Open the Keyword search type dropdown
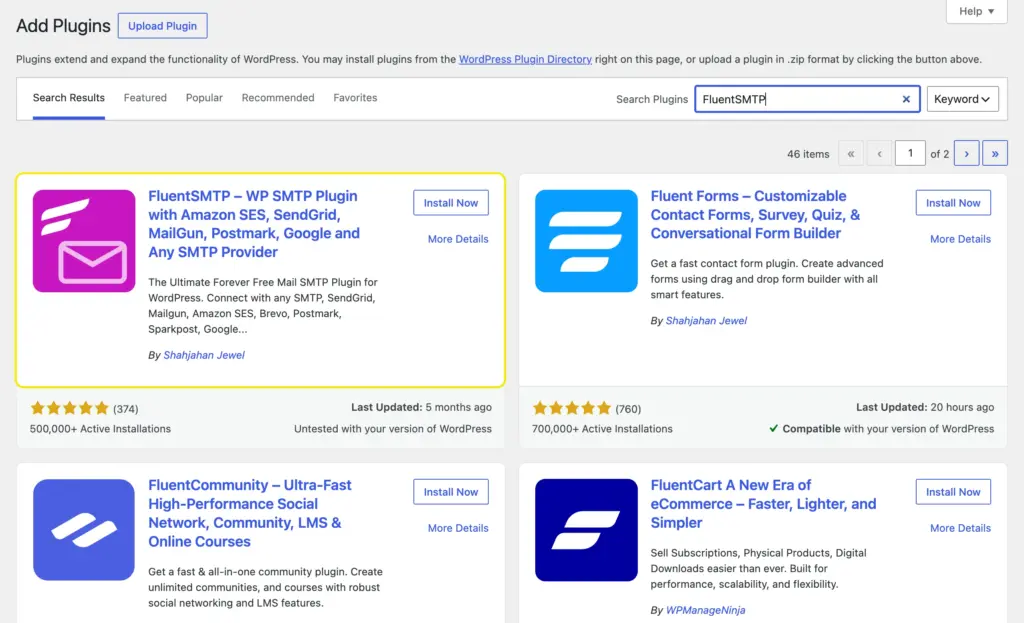Image resolution: width=1024 pixels, height=623 pixels. [963, 99]
